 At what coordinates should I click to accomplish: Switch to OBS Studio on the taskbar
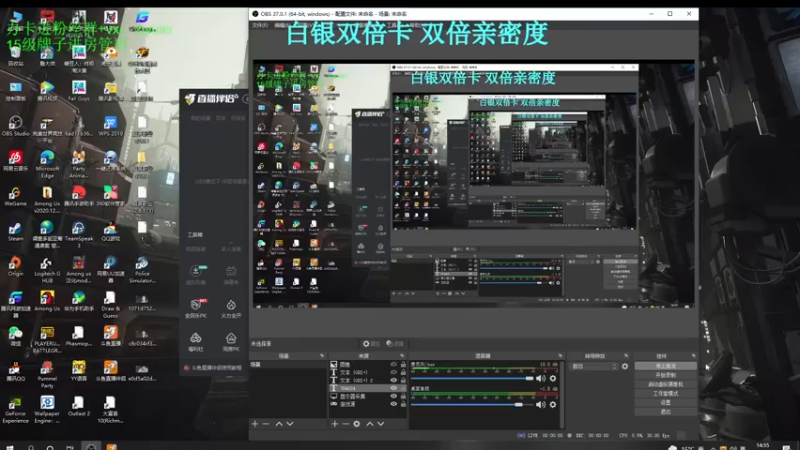point(91,446)
